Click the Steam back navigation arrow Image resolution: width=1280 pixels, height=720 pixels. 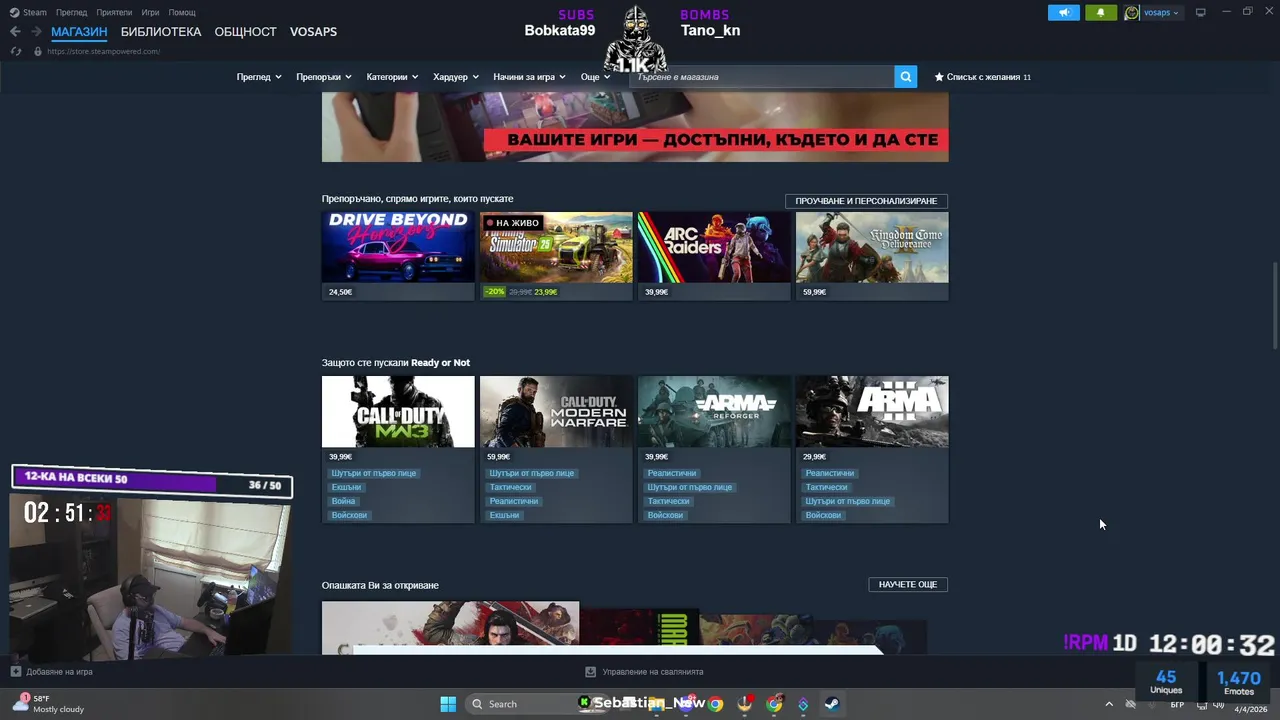(x=15, y=32)
